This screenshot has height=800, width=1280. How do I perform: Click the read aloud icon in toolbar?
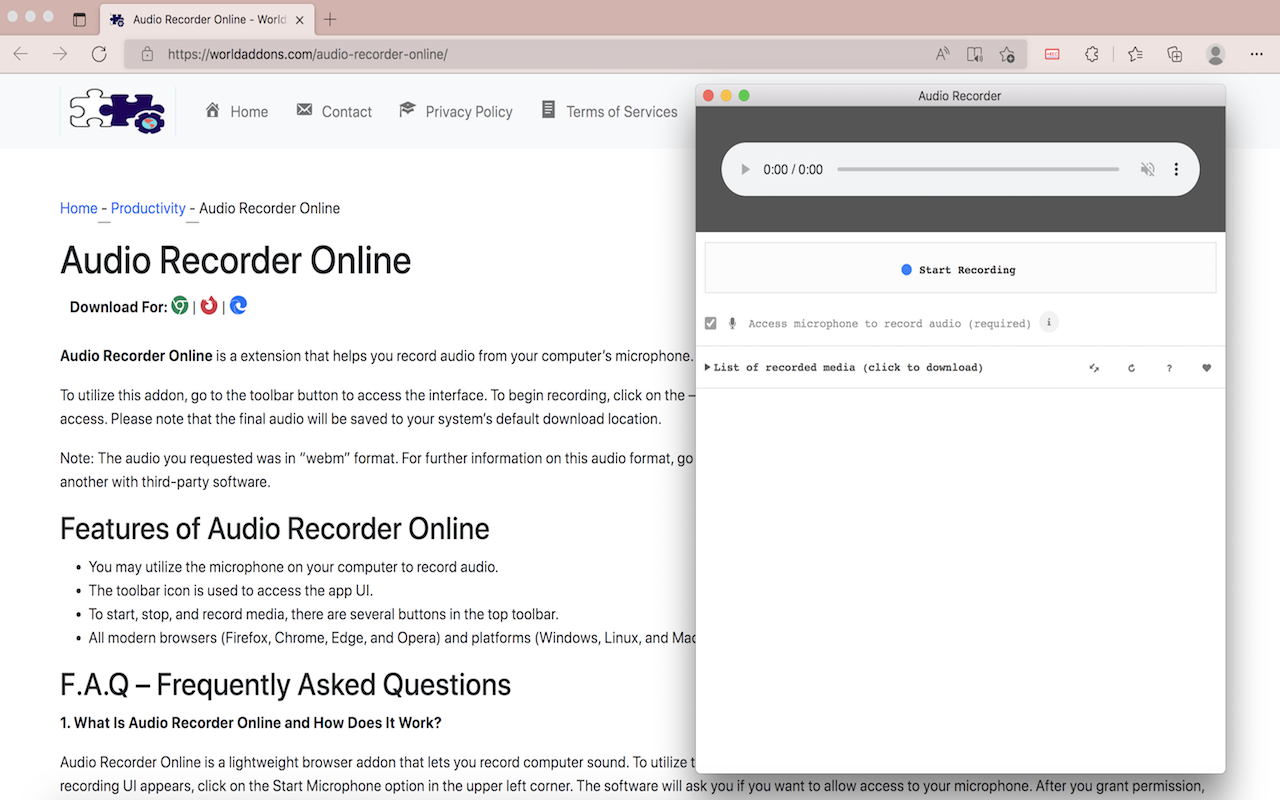point(941,54)
